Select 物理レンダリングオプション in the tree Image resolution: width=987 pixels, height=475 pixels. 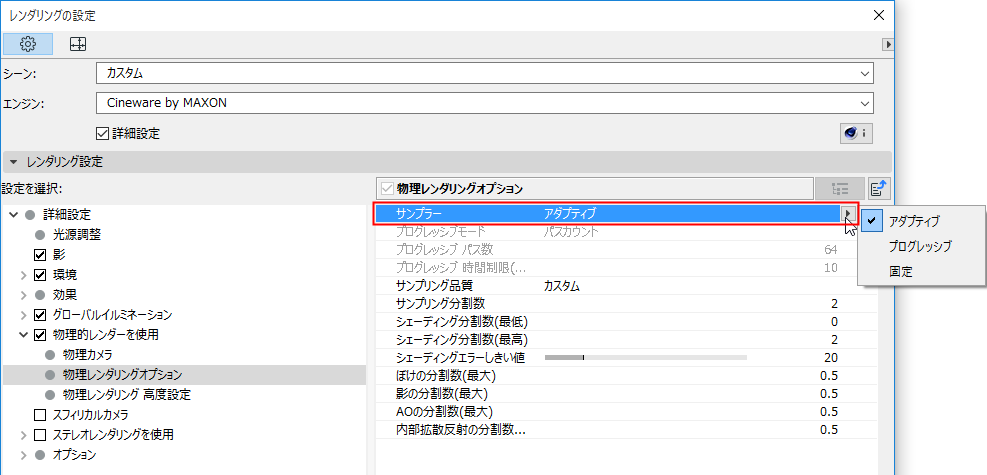(x=122, y=375)
